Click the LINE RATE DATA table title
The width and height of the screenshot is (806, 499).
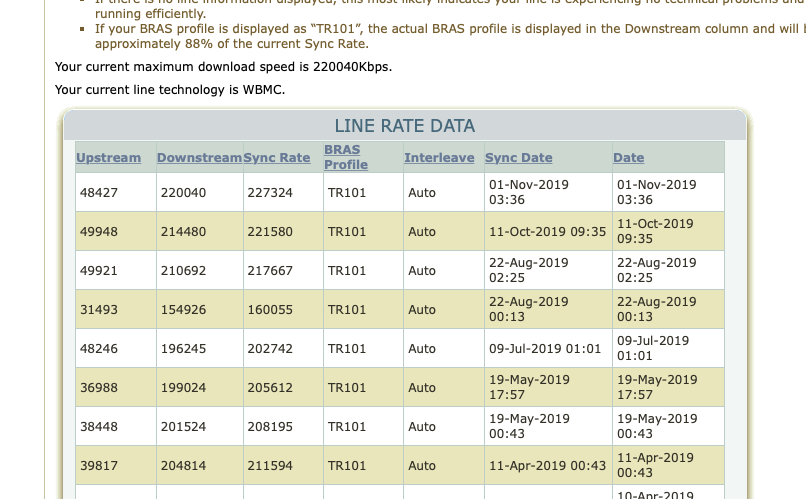coord(404,126)
